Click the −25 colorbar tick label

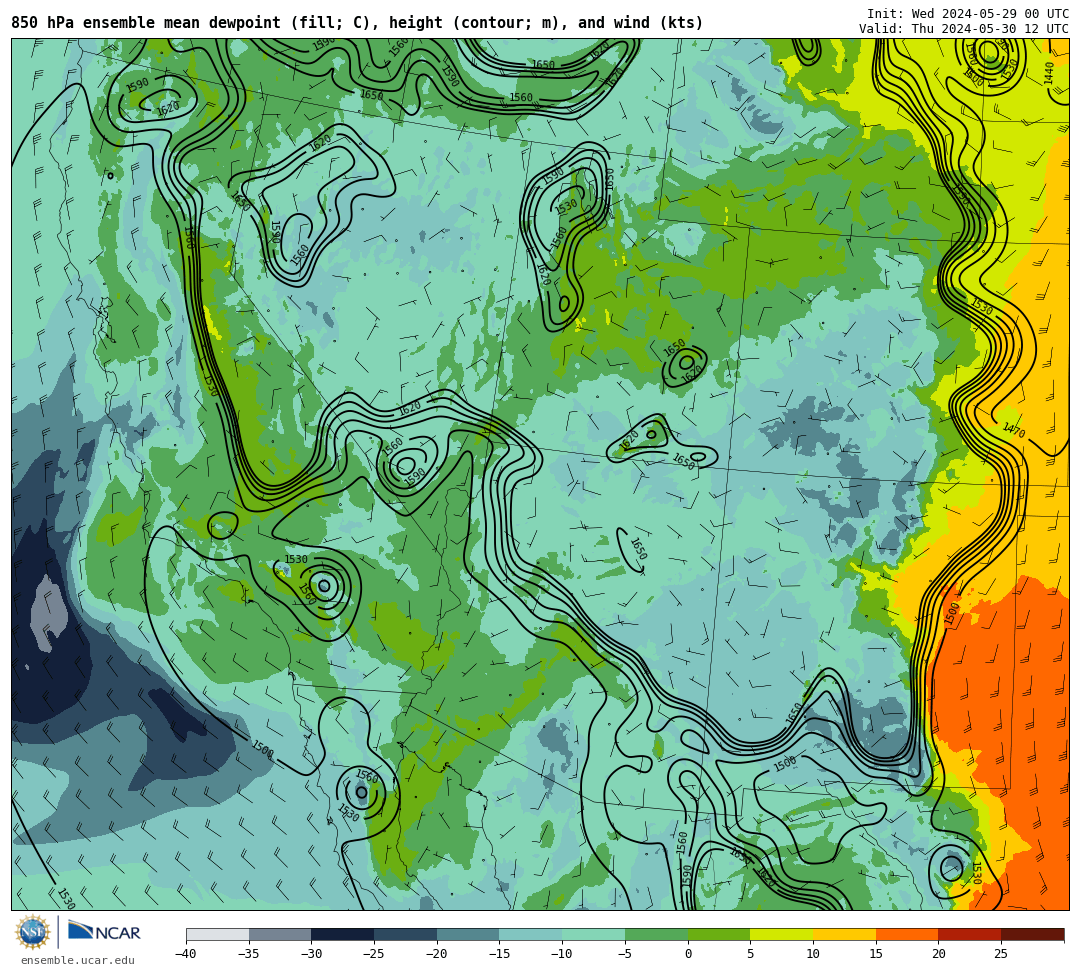pos(374,954)
